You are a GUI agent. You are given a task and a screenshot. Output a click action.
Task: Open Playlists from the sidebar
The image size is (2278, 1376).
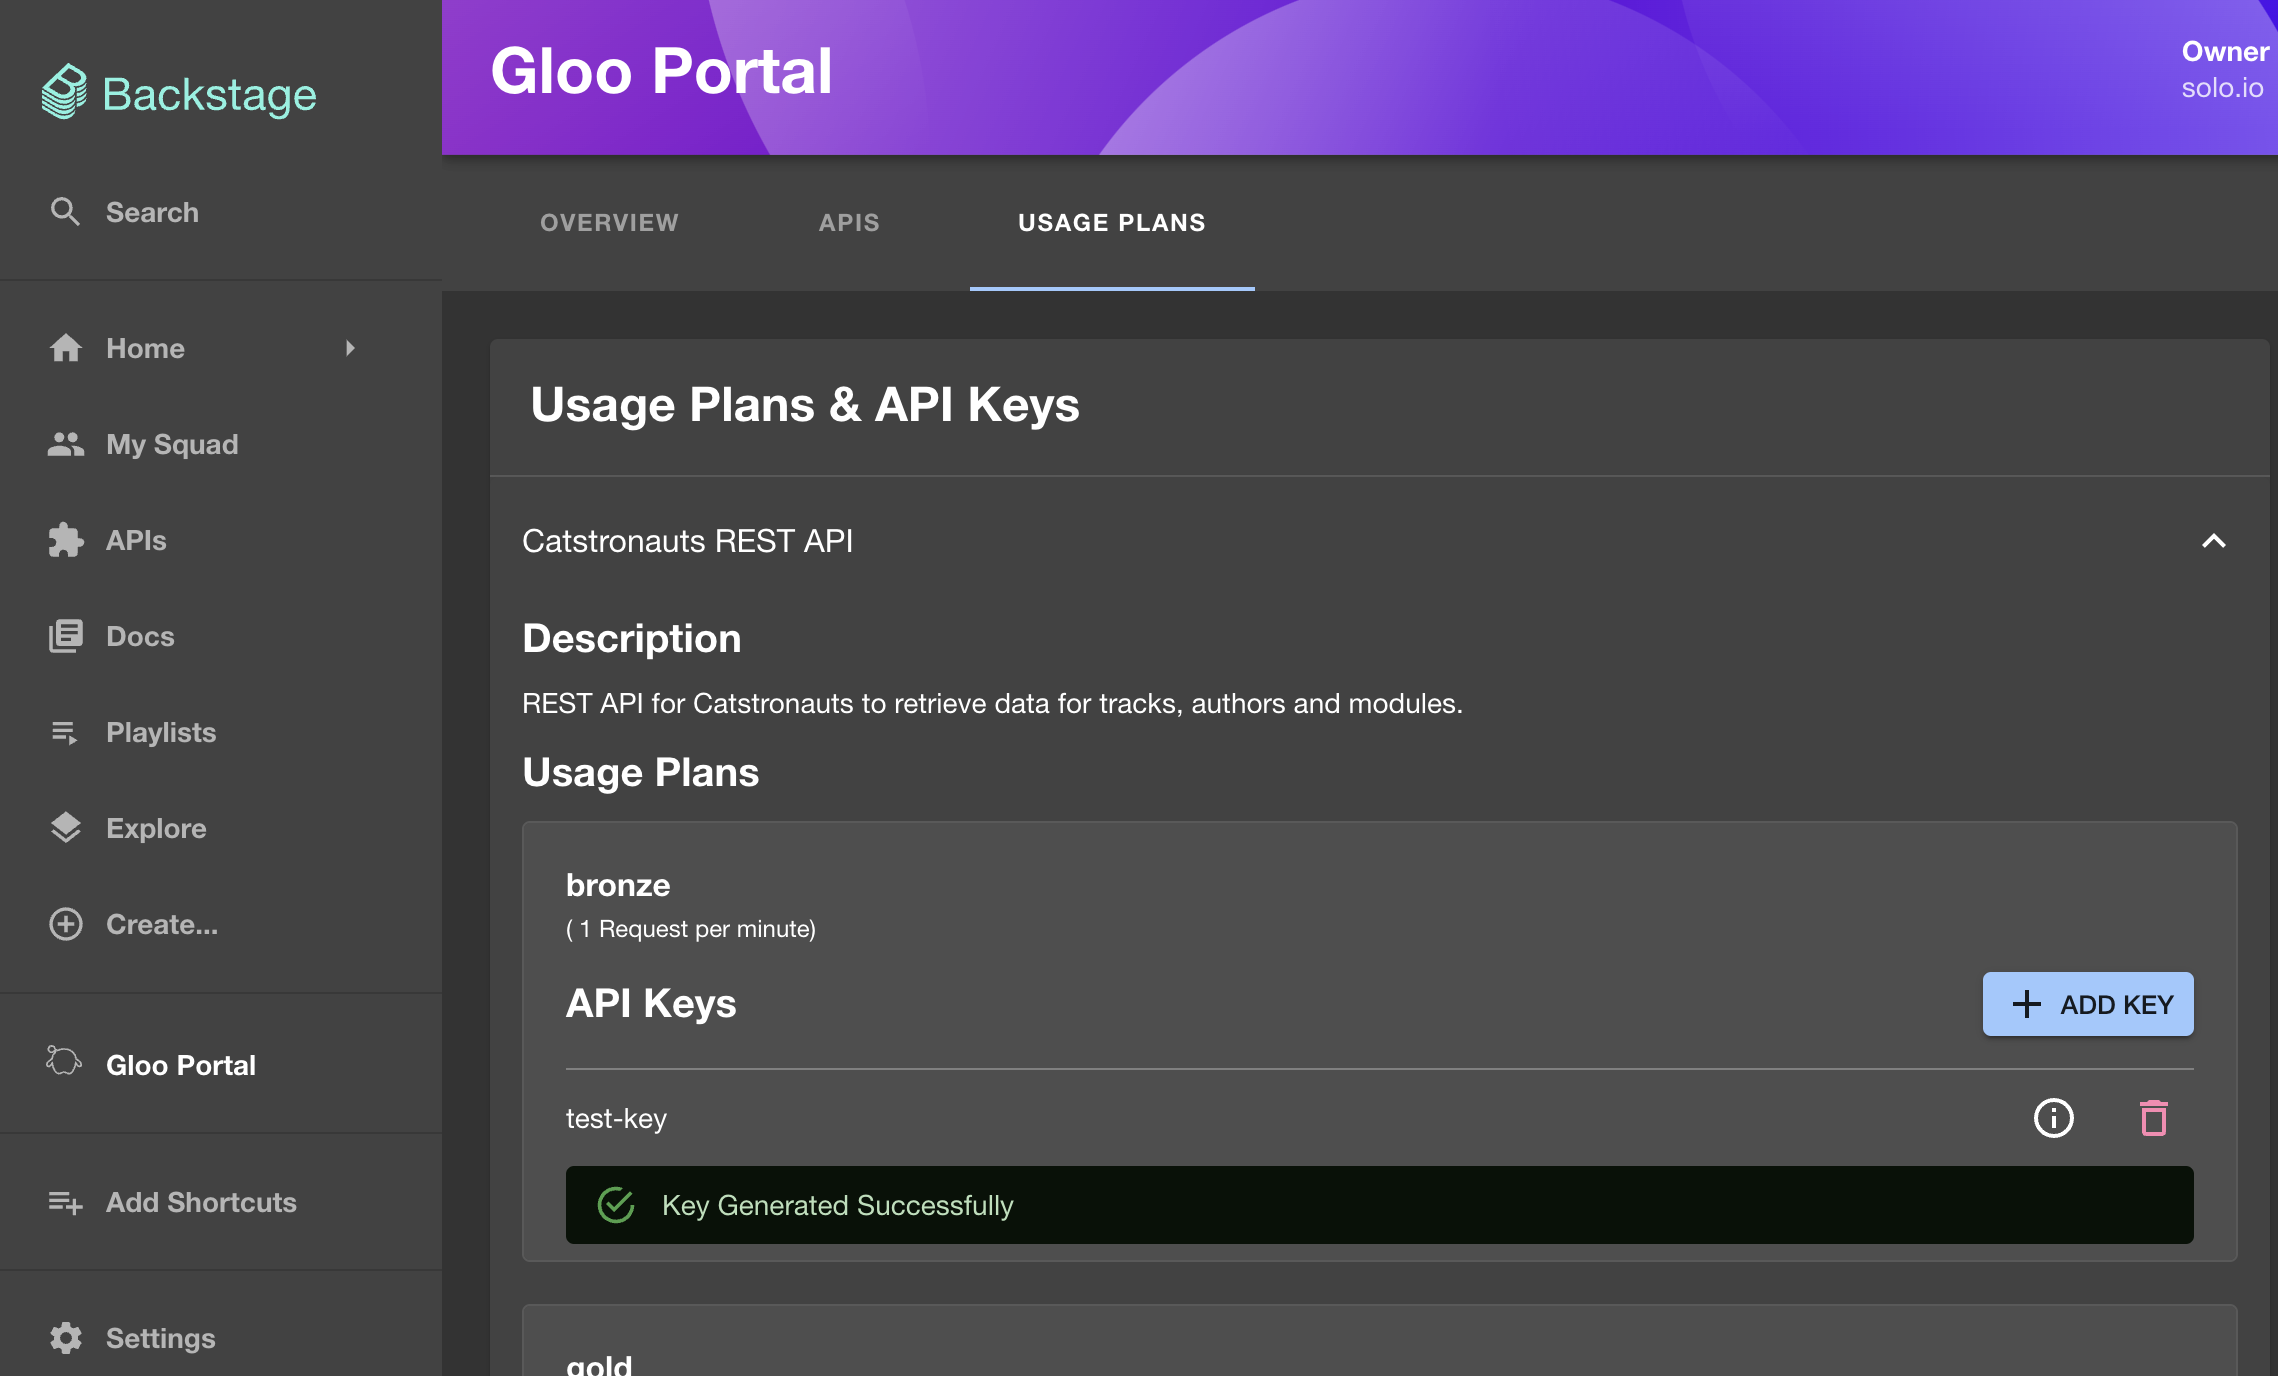160,732
